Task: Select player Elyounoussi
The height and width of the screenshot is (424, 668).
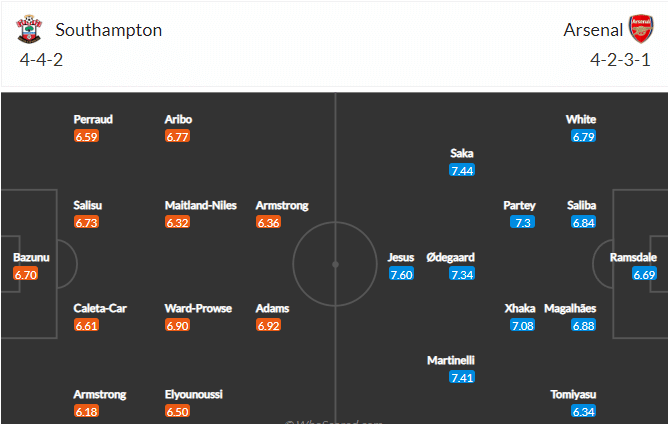Action: [194, 395]
